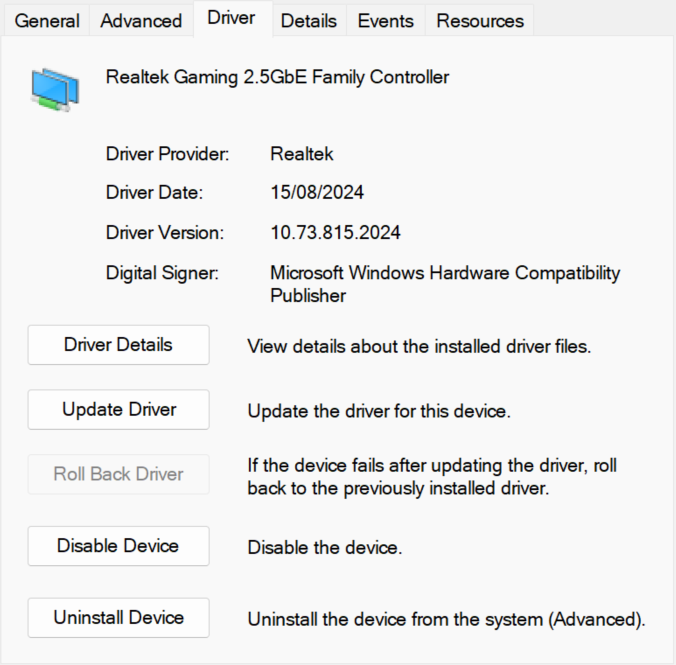Open the Resources tab

tap(480, 21)
